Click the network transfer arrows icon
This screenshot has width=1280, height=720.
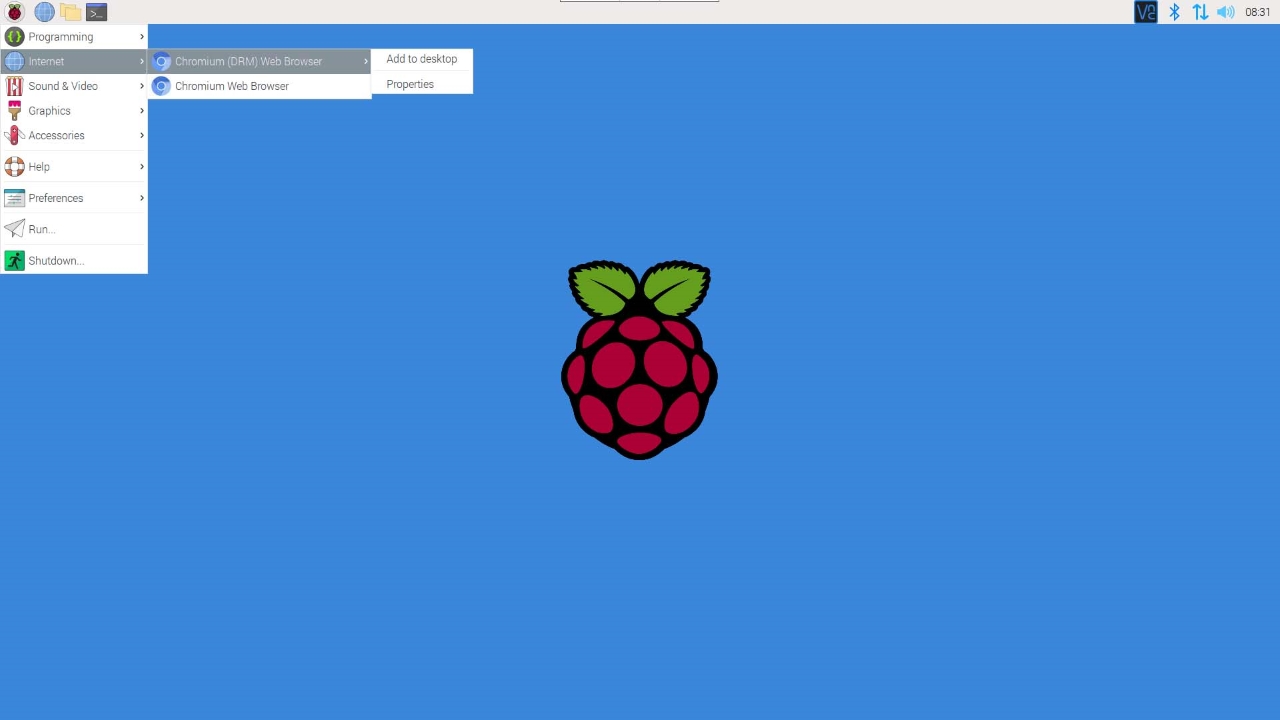pyautogui.click(x=1200, y=12)
